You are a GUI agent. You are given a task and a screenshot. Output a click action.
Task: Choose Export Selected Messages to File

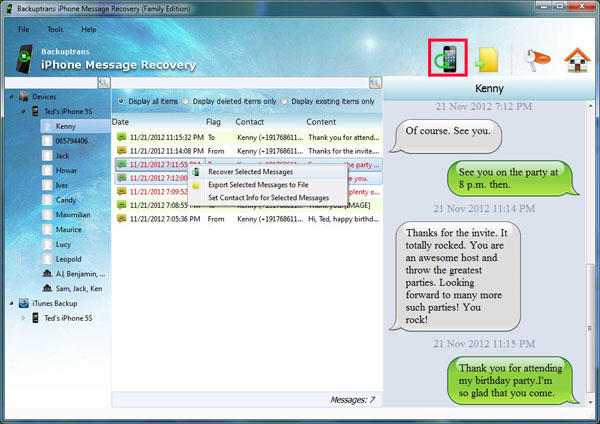(267, 185)
